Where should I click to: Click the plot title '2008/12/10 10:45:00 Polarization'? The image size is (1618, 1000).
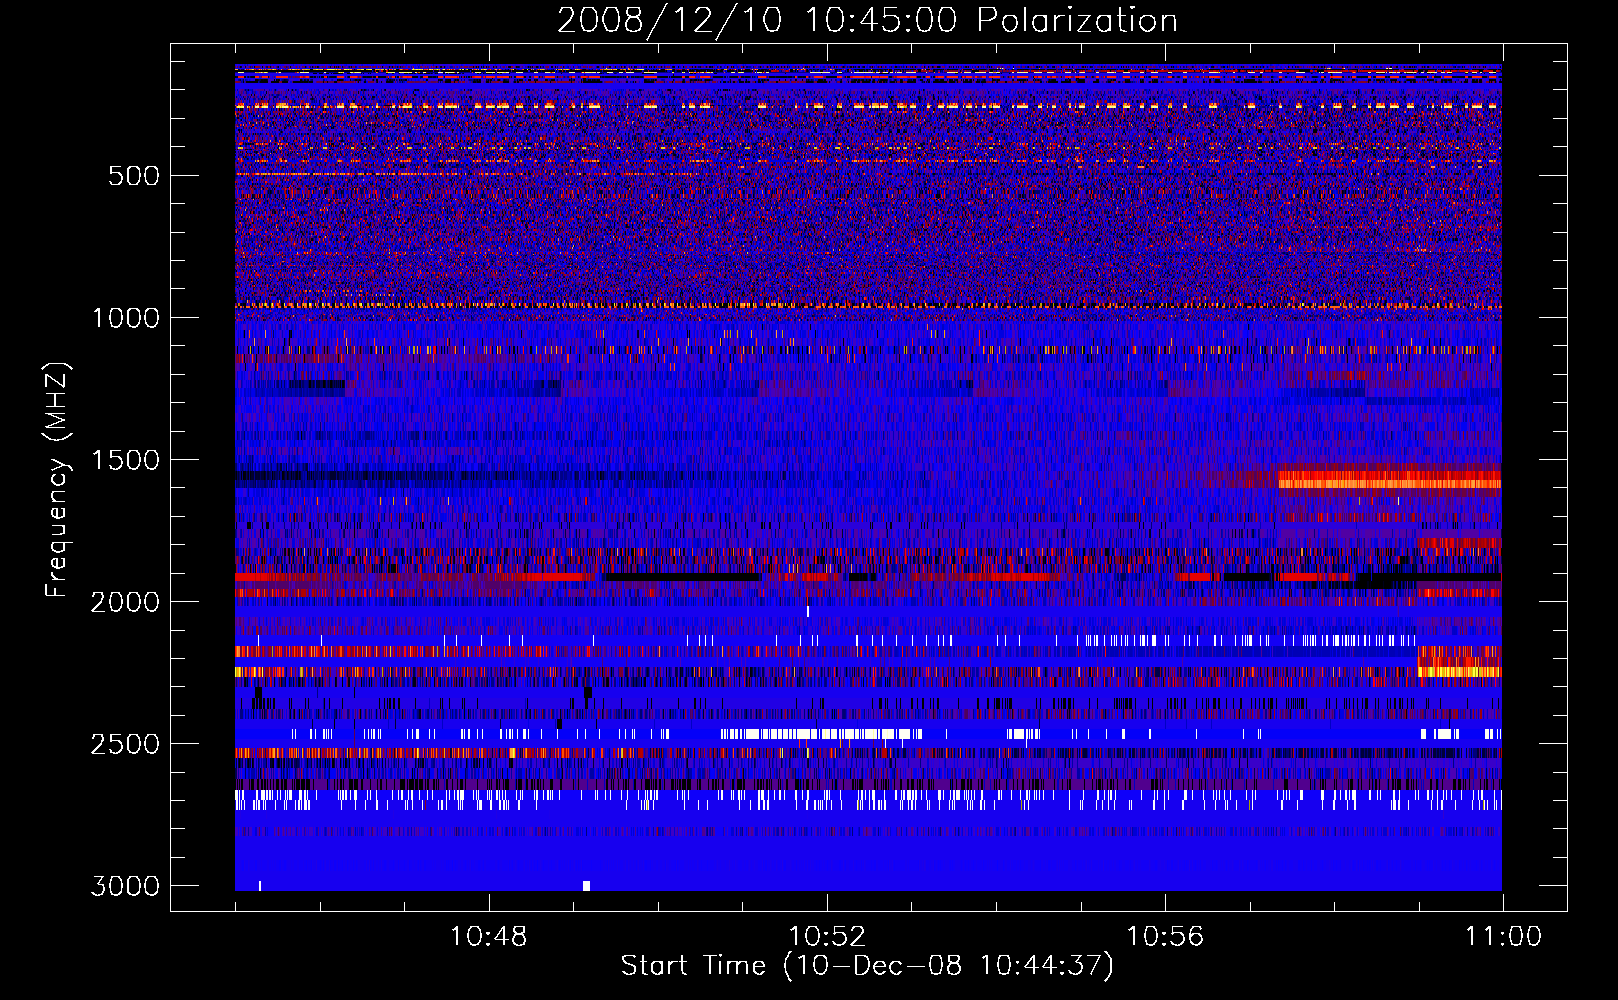point(867,20)
